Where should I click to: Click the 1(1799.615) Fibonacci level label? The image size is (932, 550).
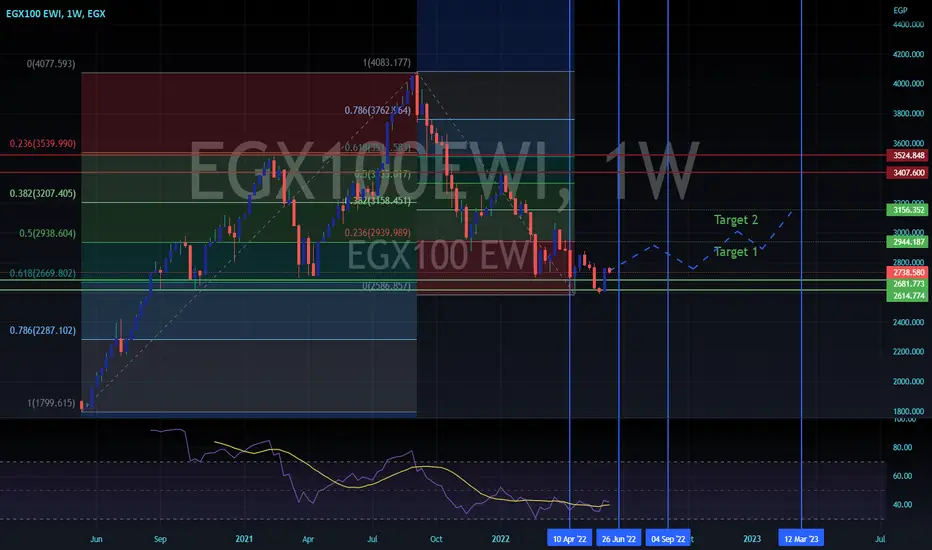pos(51,403)
